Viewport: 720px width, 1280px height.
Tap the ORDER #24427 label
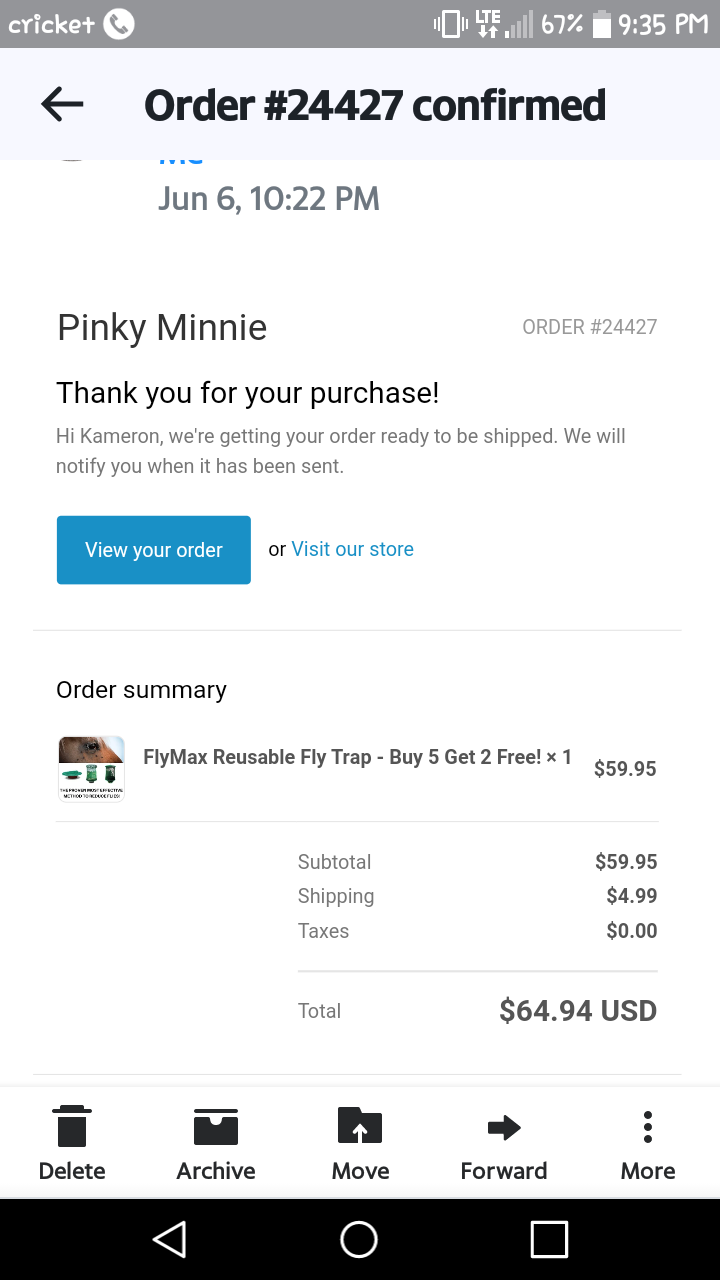(590, 327)
